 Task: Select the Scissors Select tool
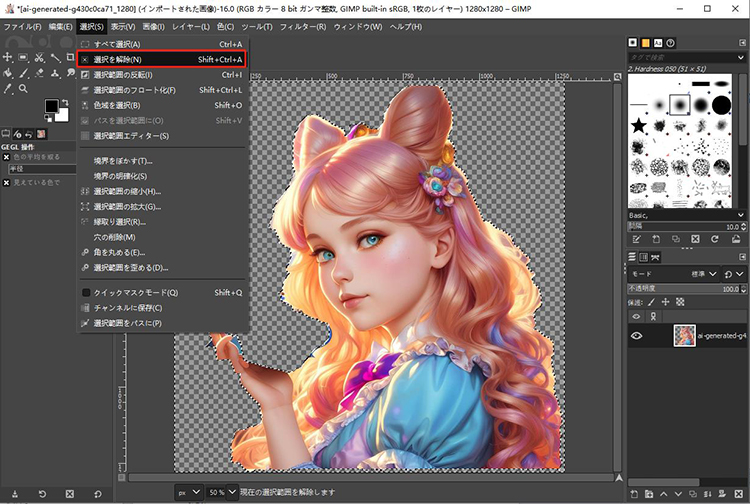point(39,57)
